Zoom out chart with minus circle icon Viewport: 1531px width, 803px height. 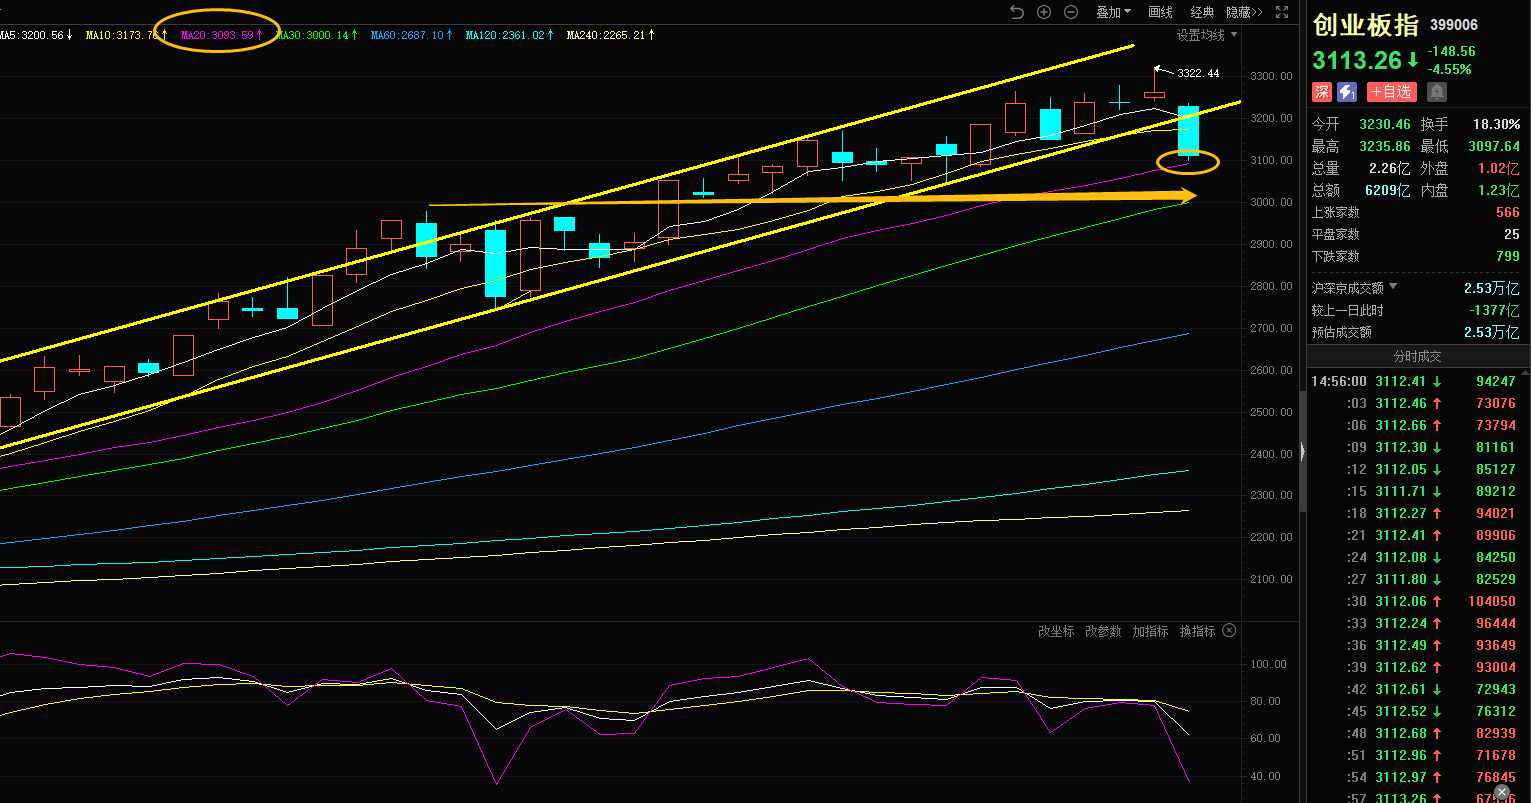coord(1071,12)
